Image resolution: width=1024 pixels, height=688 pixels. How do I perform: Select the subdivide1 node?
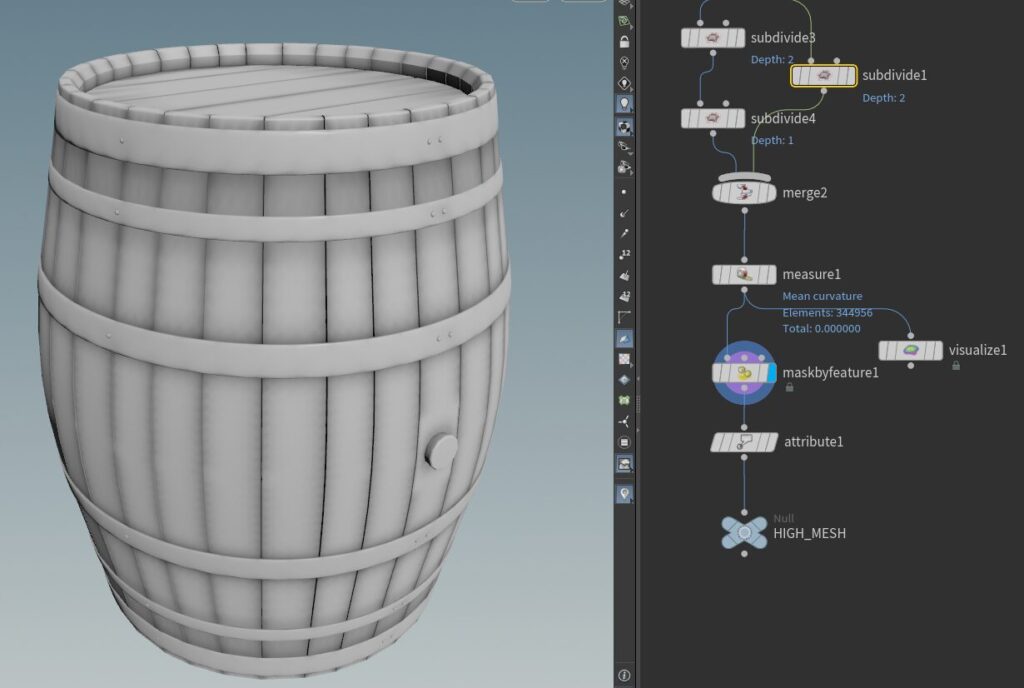point(823,76)
